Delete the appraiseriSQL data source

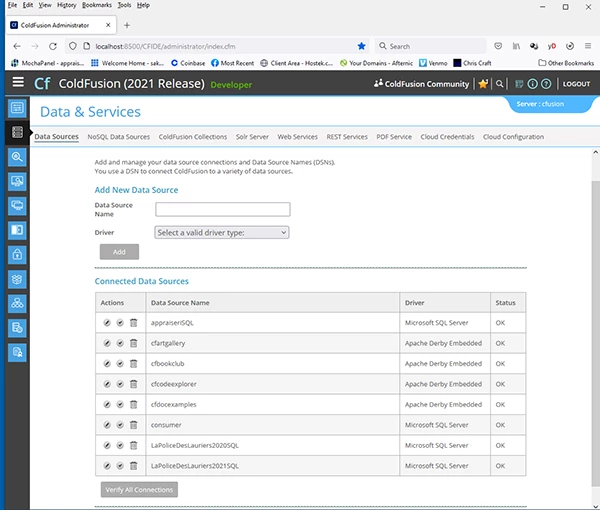pyautogui.click(x=134, y=323)
